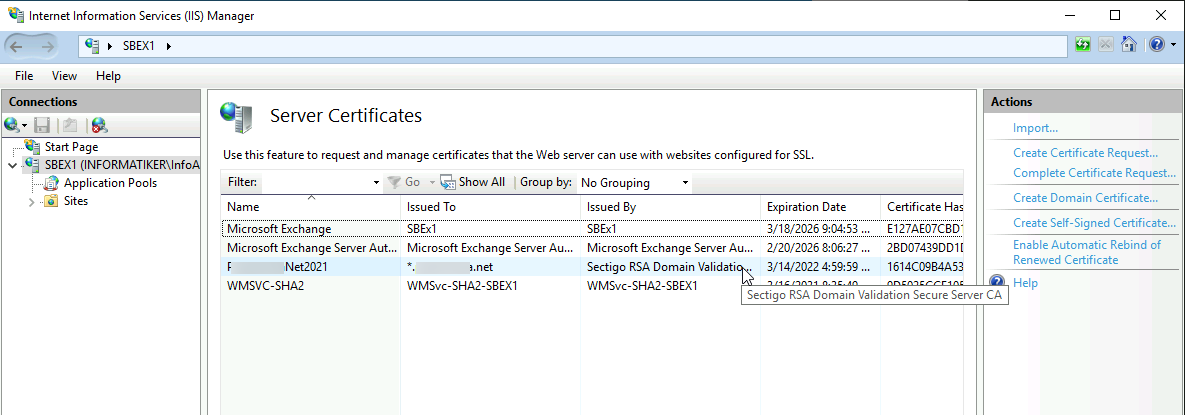Select SBEX1 (INFORMATIKER\InfoA tree node
Viewport: 1185px width, 415px height.
click(x=122, y=165)
